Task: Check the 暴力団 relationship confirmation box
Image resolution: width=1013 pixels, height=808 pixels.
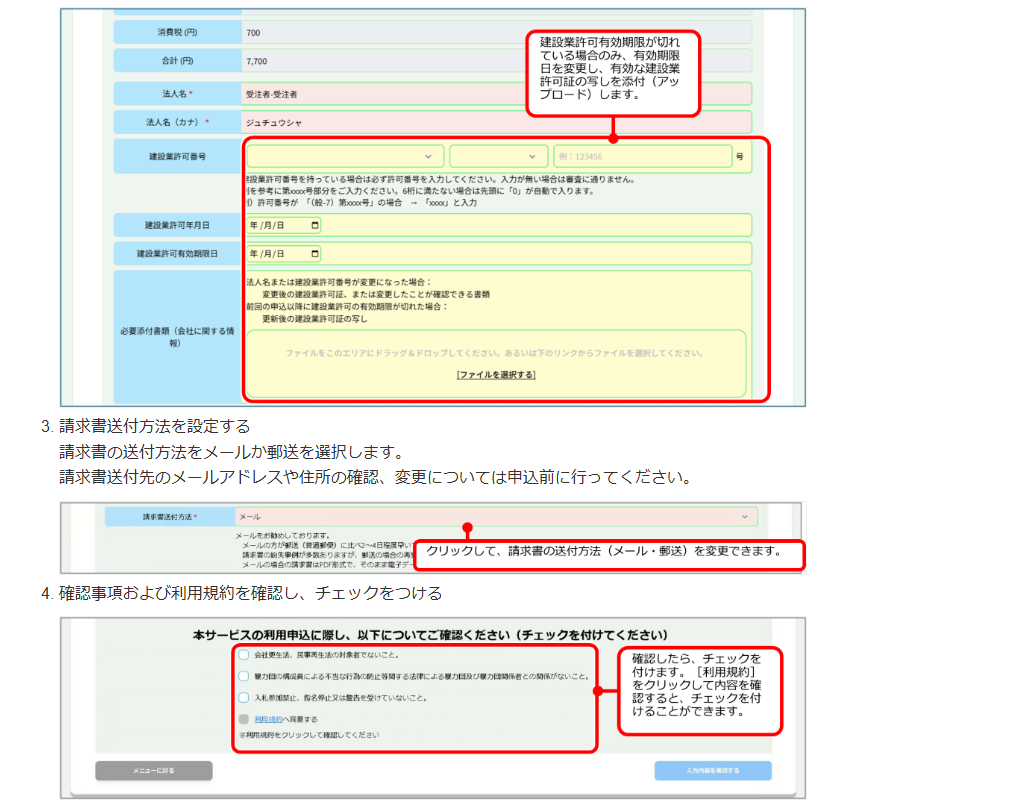Action: pos(244,676)
